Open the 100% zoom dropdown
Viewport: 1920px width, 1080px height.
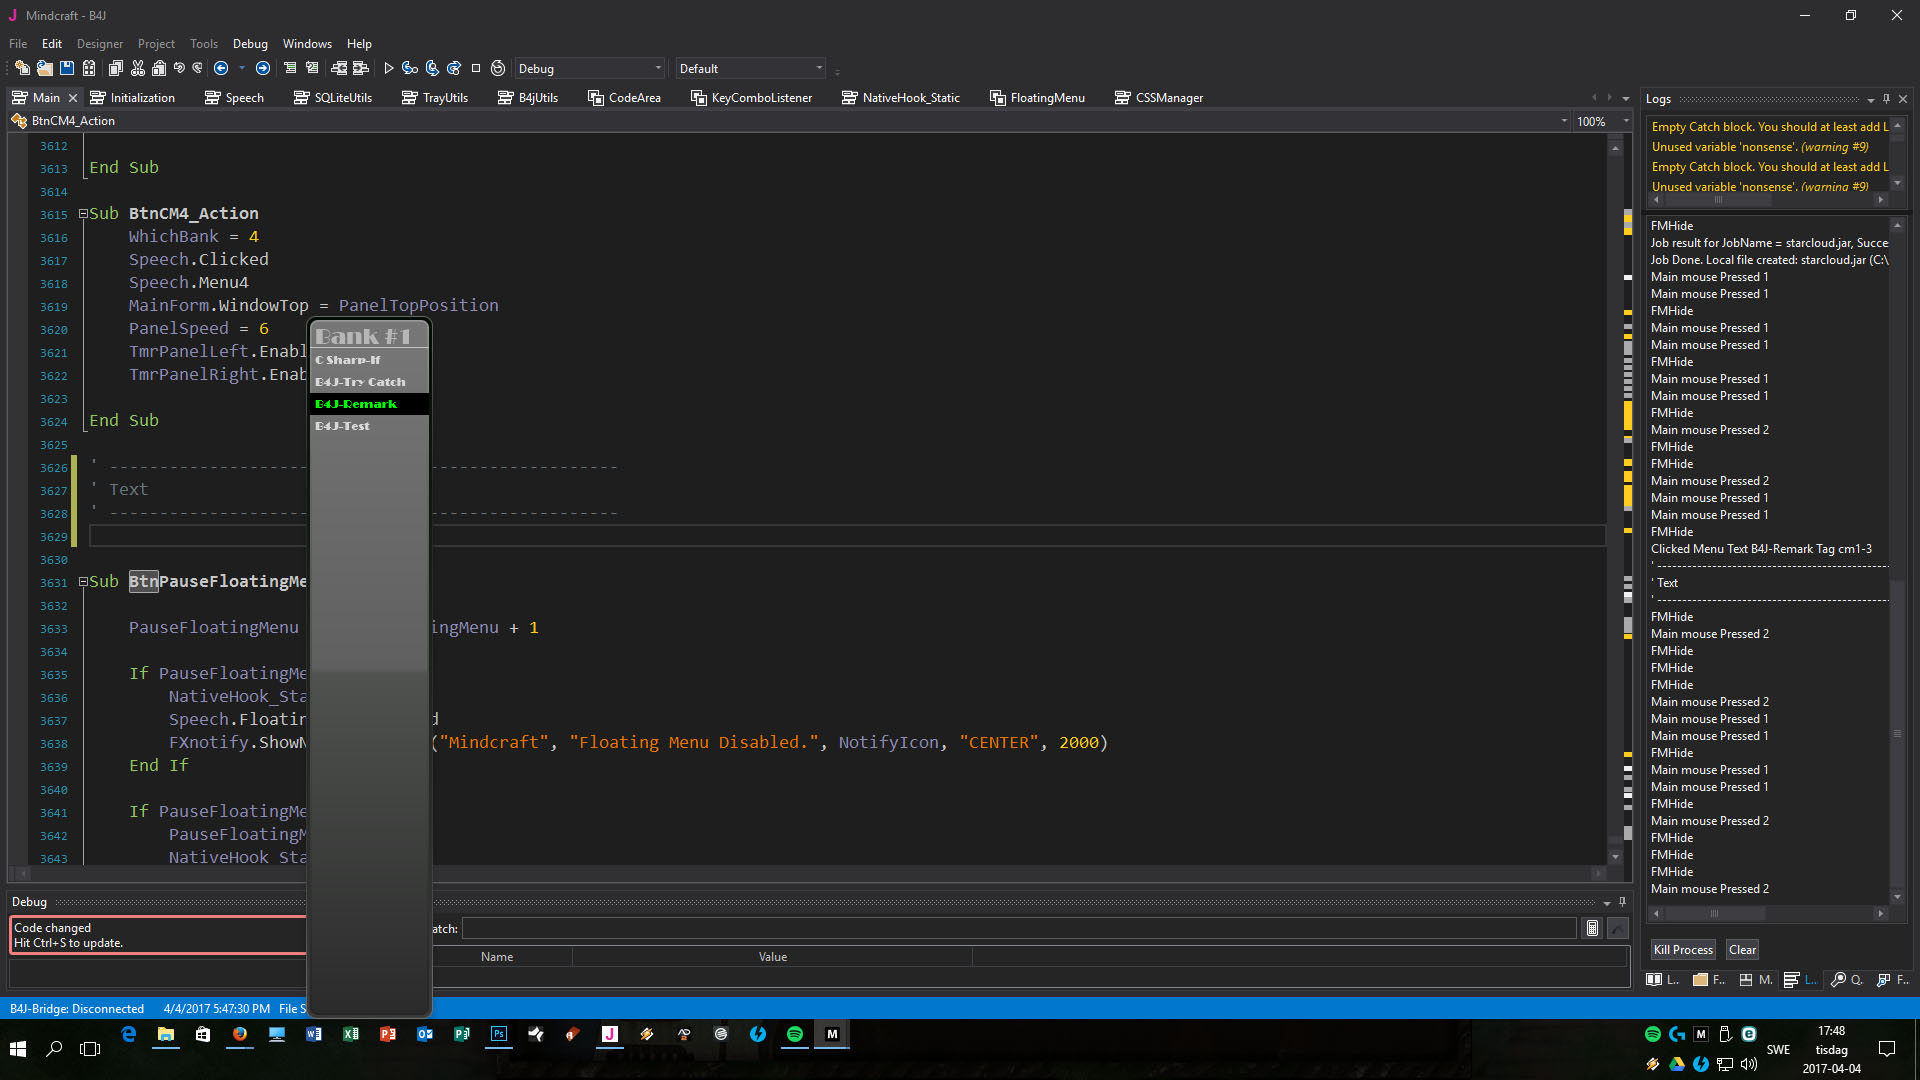click(x=1626, y=121)
